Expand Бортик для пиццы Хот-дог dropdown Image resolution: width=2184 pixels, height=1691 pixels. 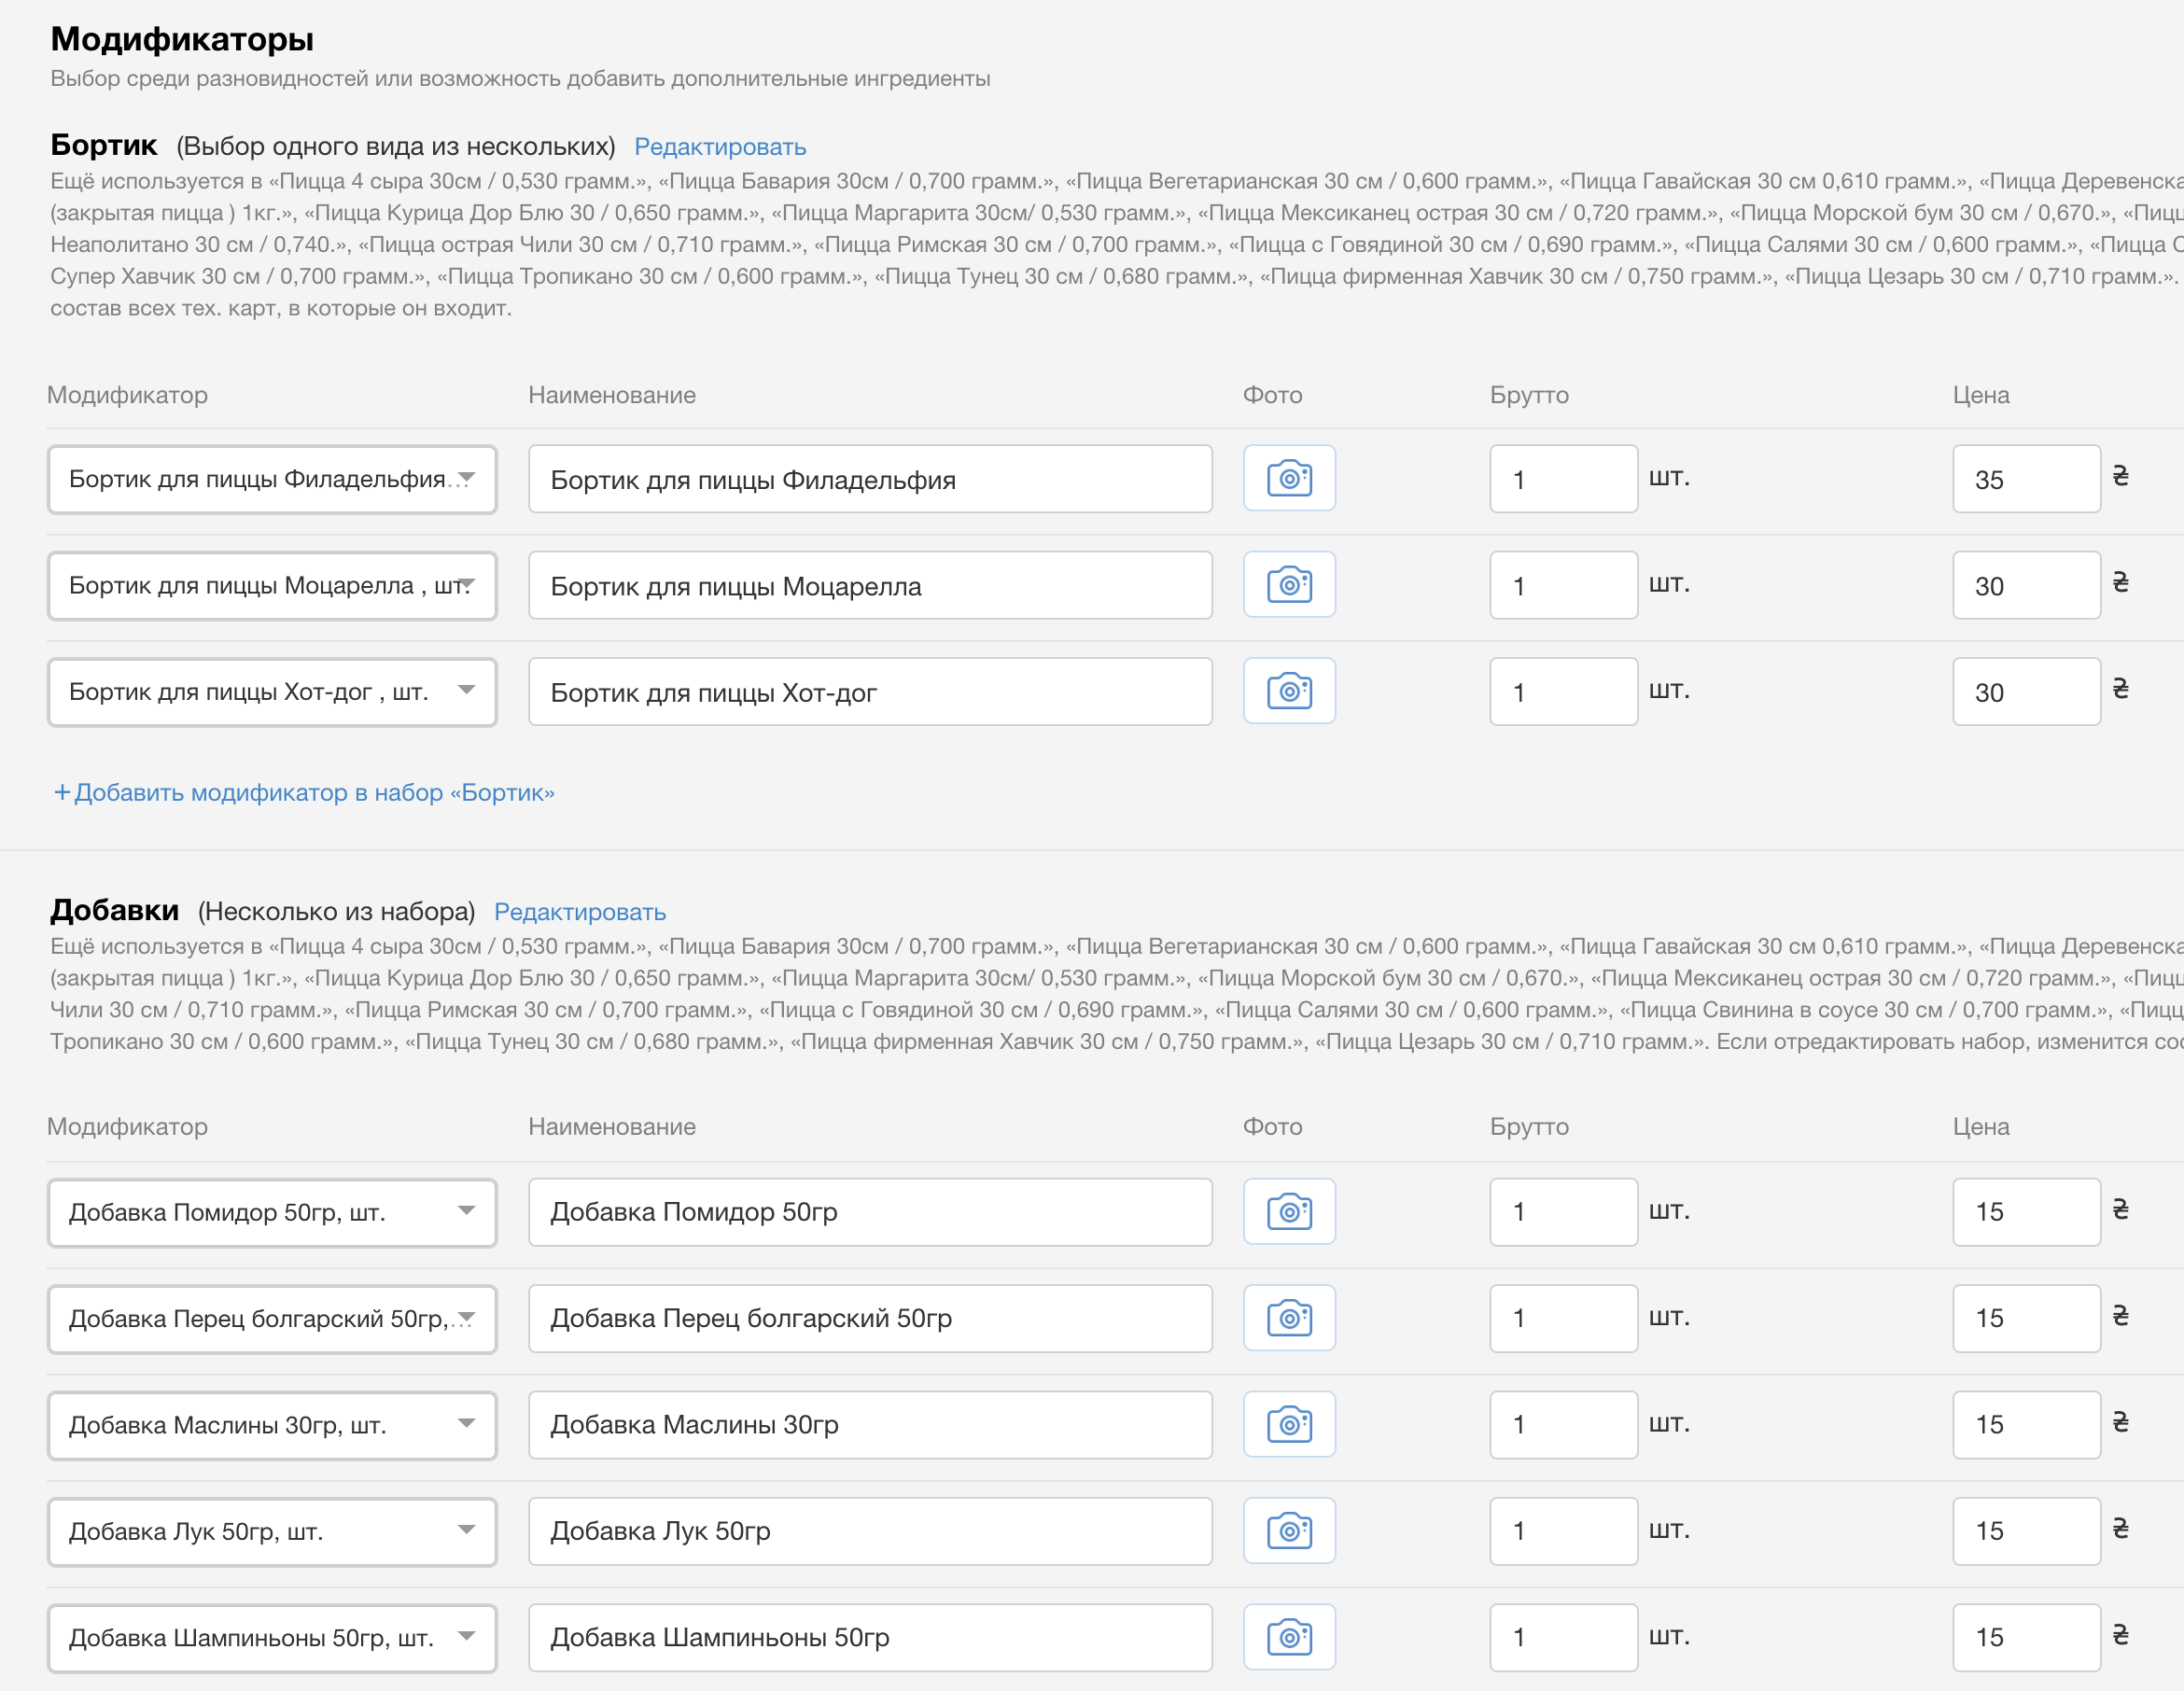[272, 691]
